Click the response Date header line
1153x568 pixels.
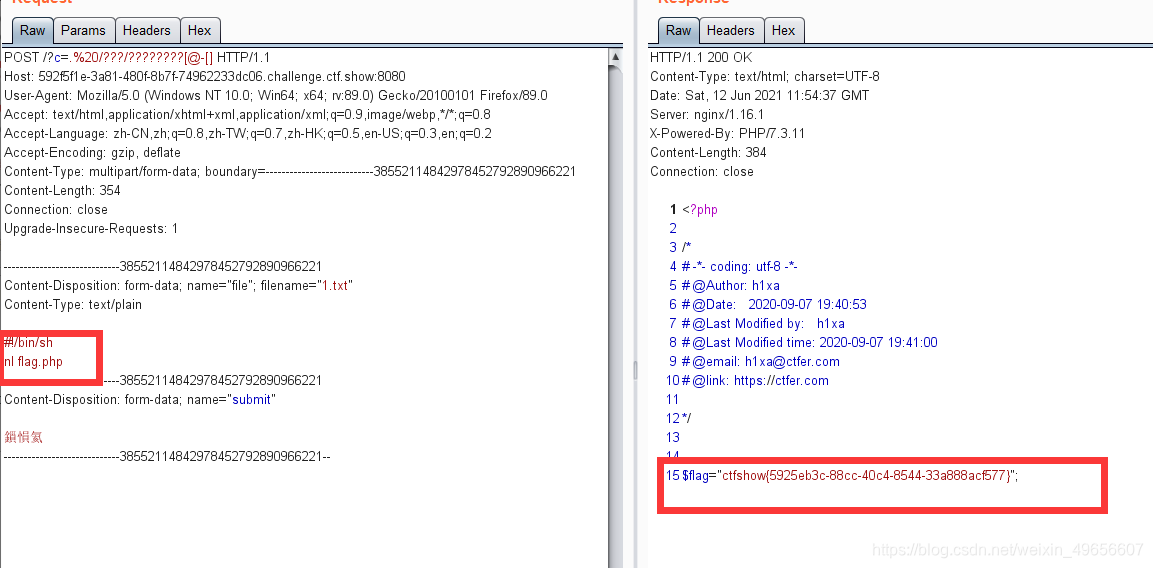[760, 96]
